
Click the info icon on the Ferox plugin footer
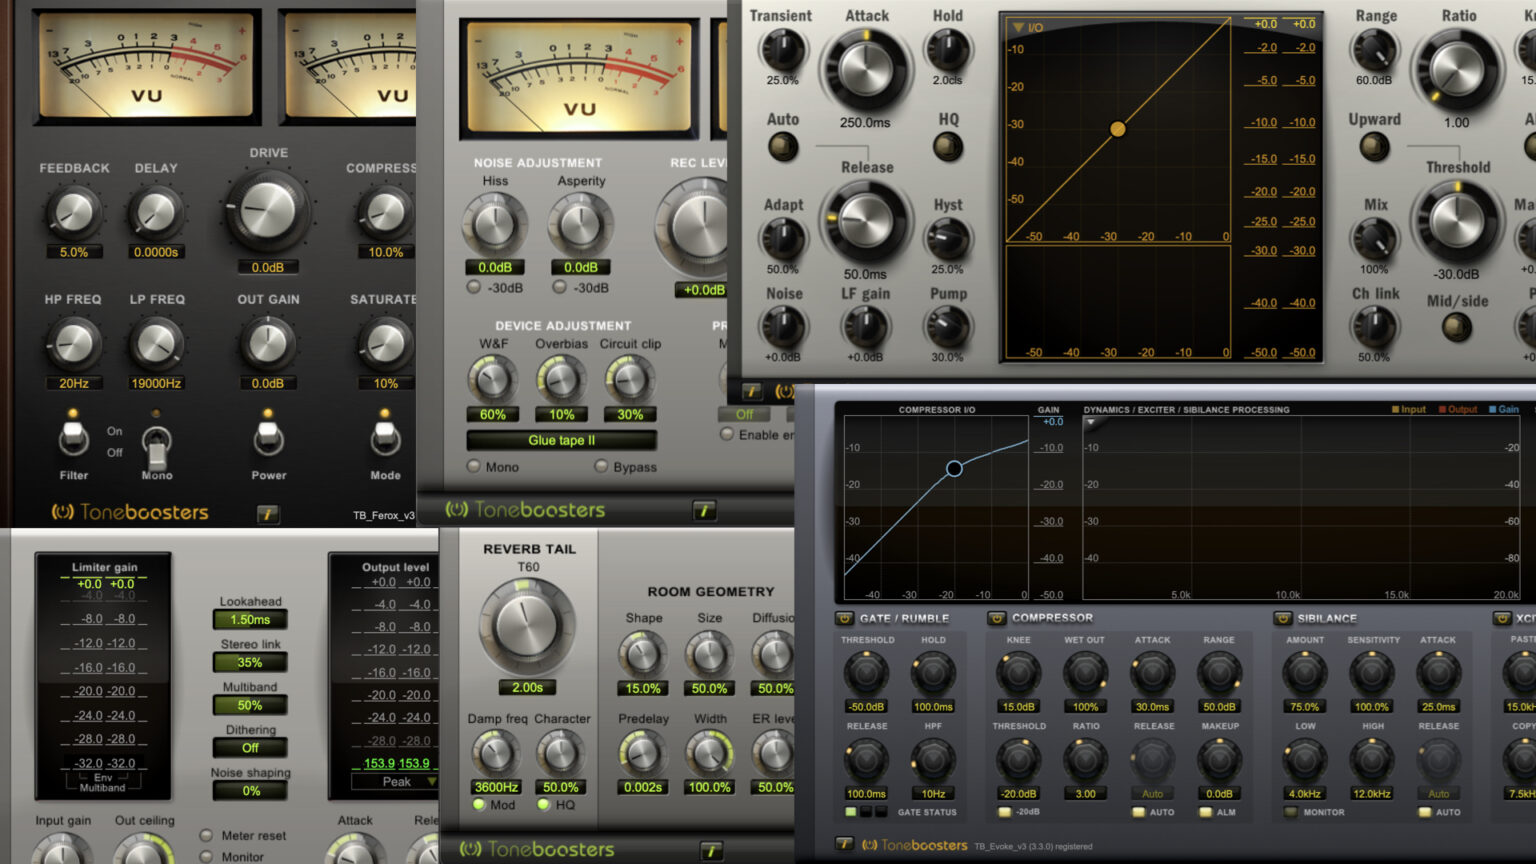click(x=268, y=513)
